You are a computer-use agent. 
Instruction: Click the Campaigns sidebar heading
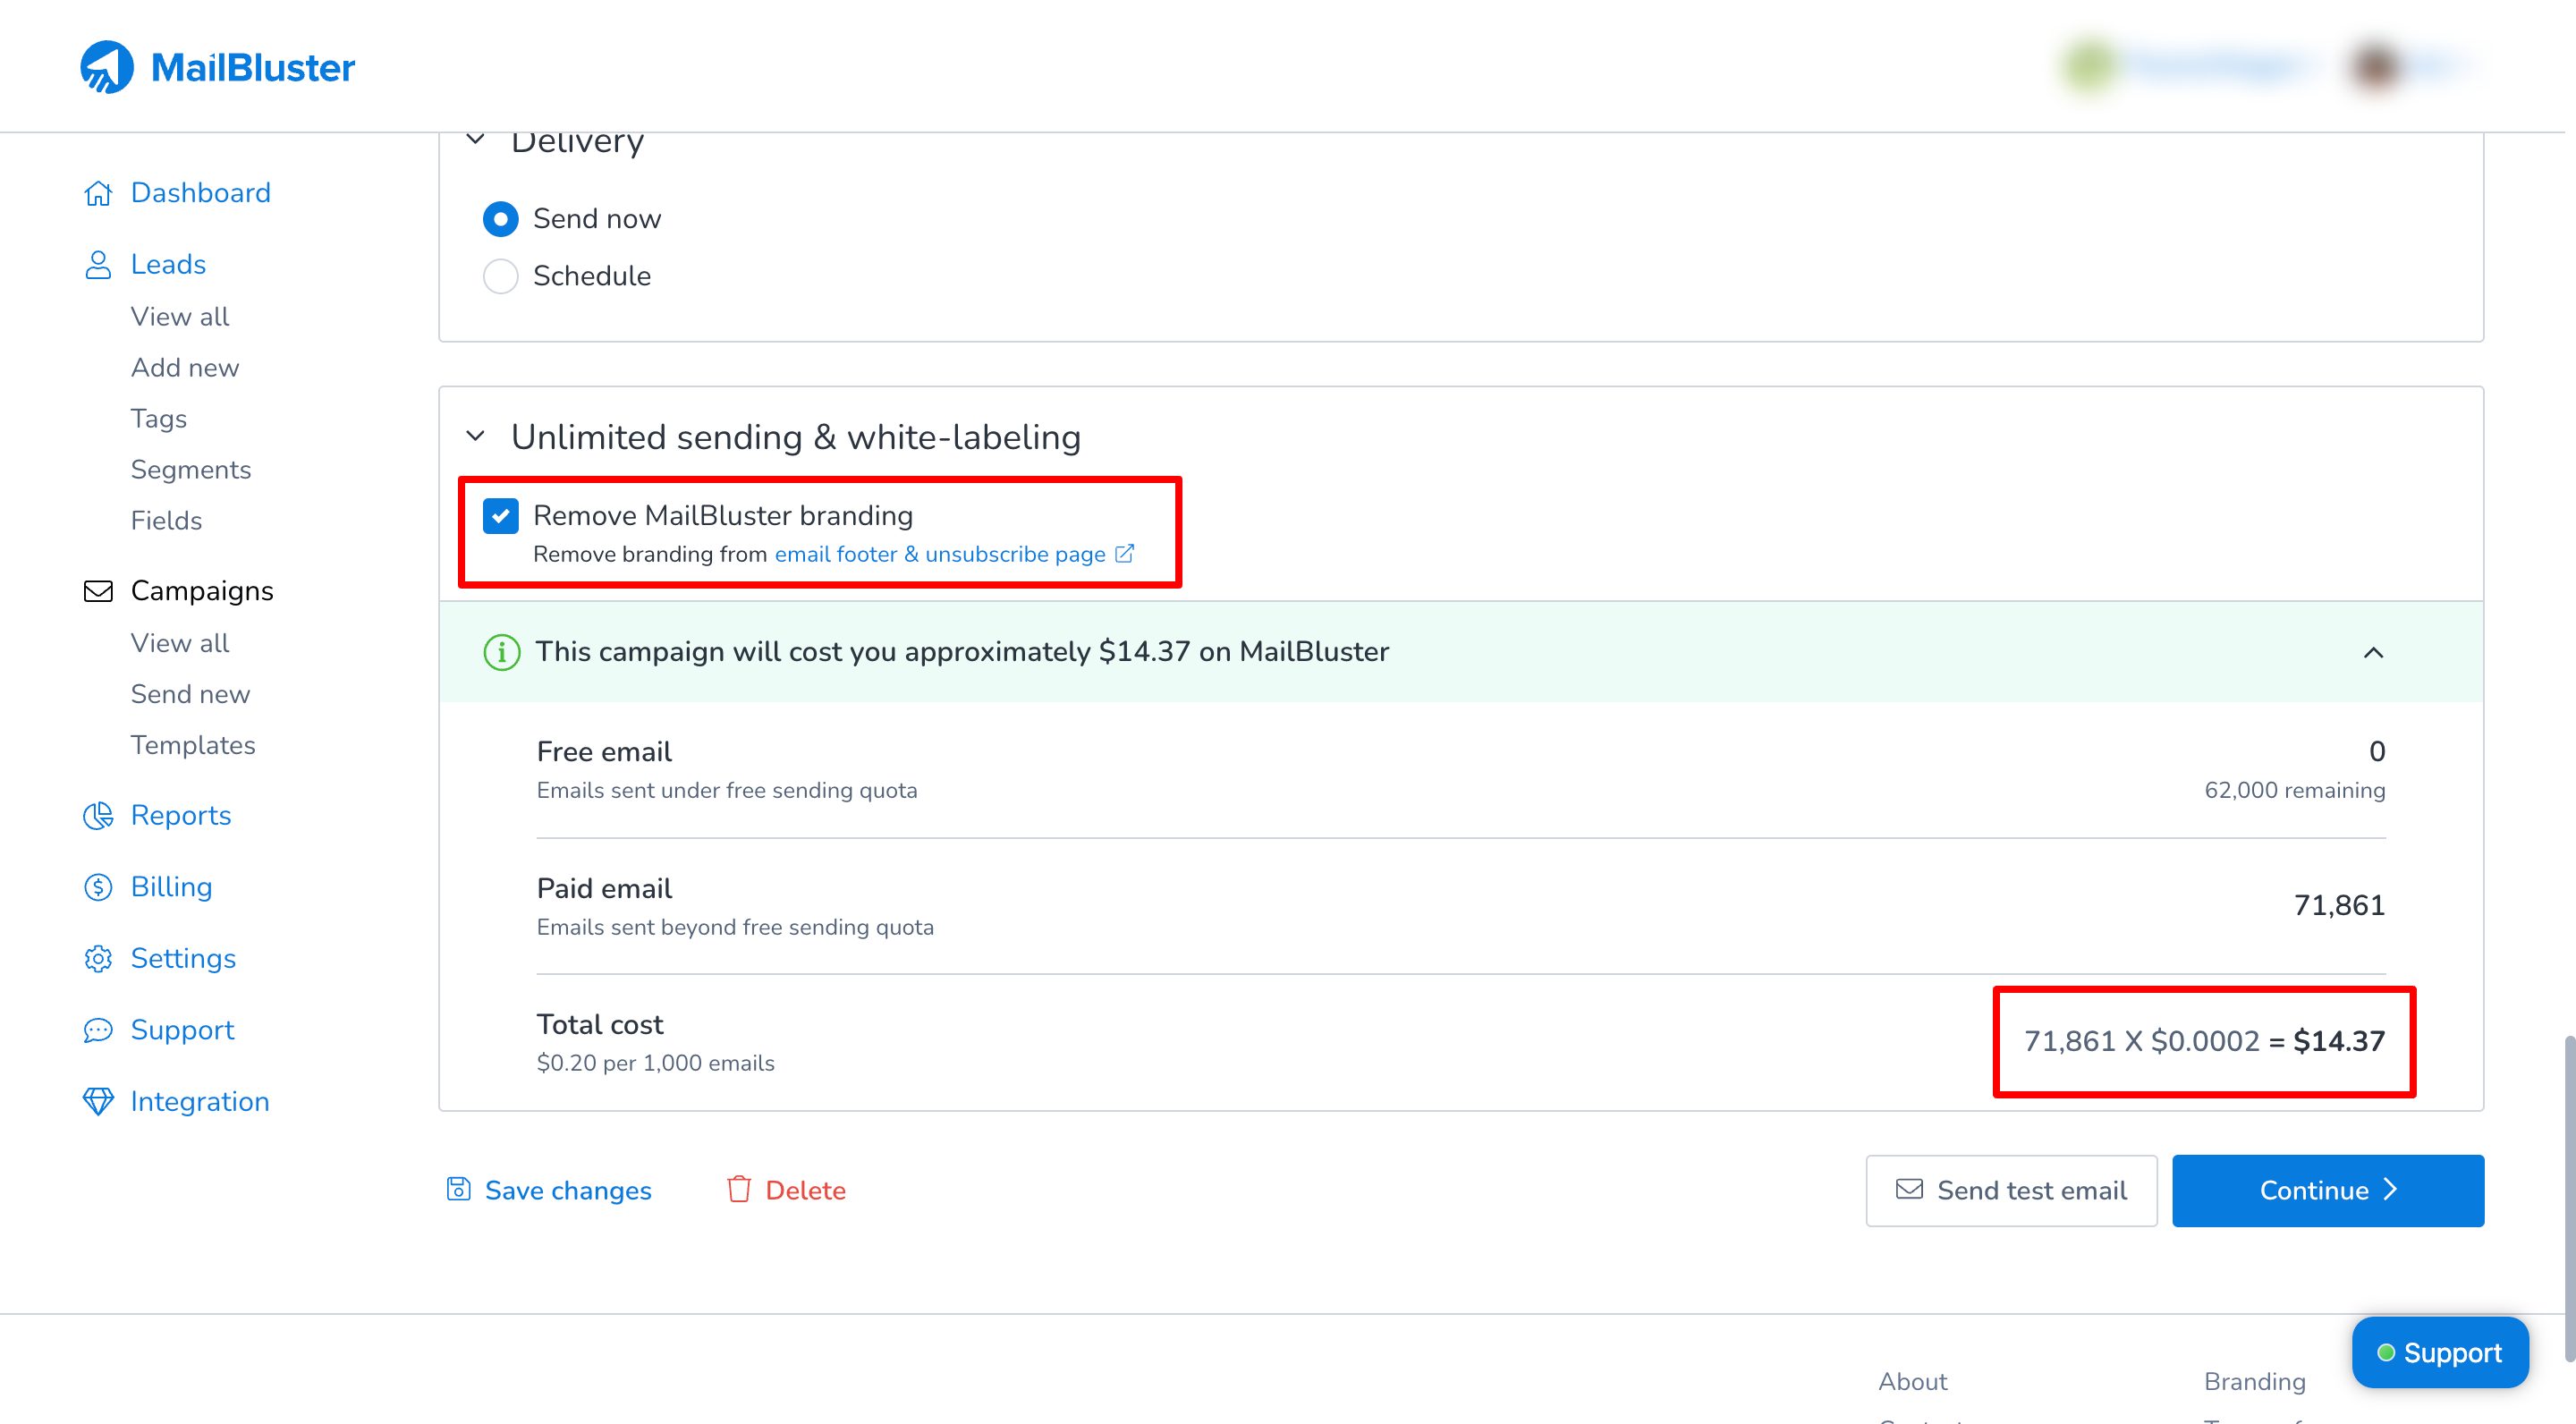tap(202, 591)
